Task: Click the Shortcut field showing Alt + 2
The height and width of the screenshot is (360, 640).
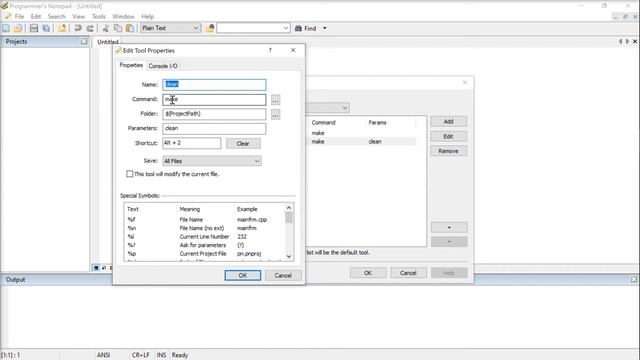Action: 192,143
